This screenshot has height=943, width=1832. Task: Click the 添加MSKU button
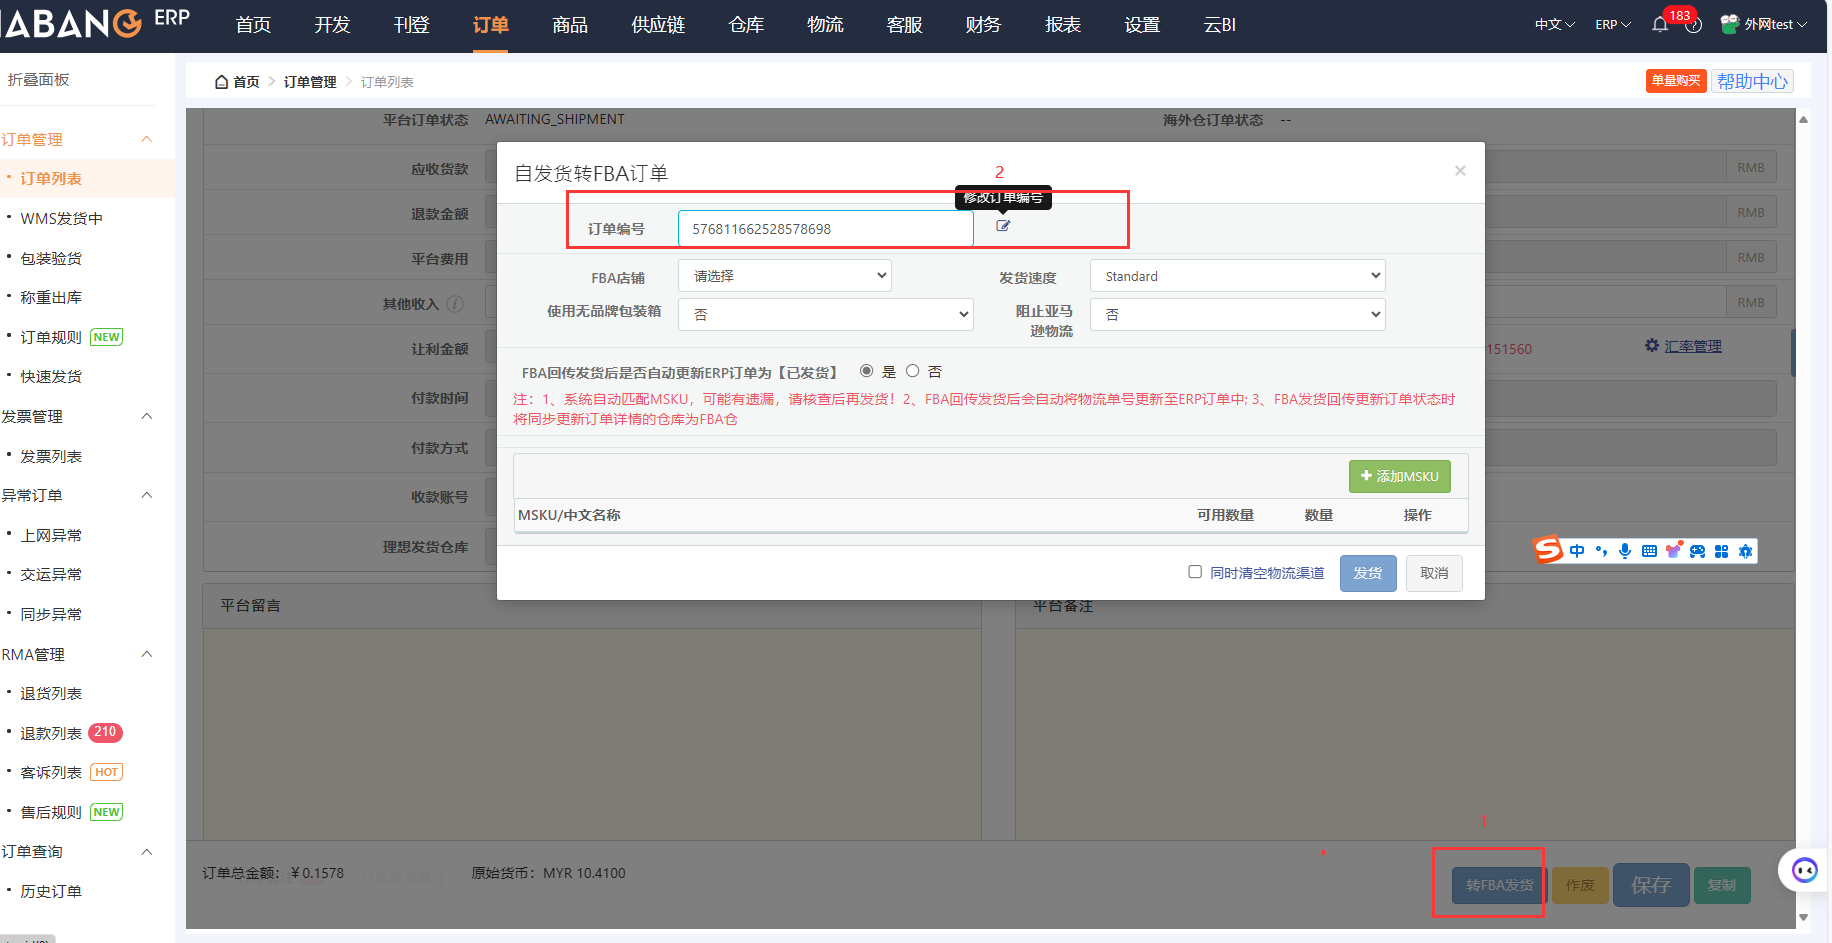[1399, 476]
